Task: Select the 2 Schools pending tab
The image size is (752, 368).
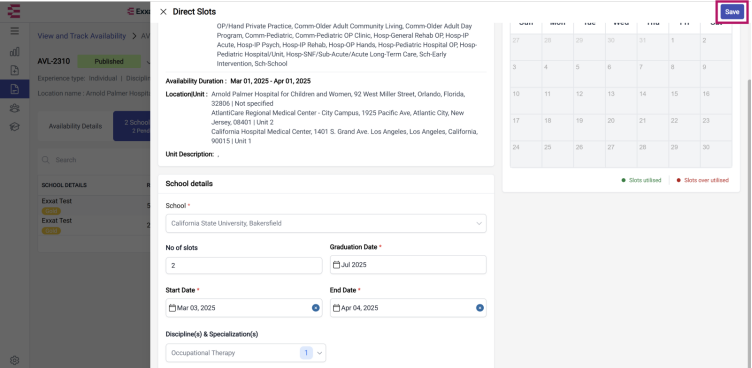Action: [x=132, y=126]
